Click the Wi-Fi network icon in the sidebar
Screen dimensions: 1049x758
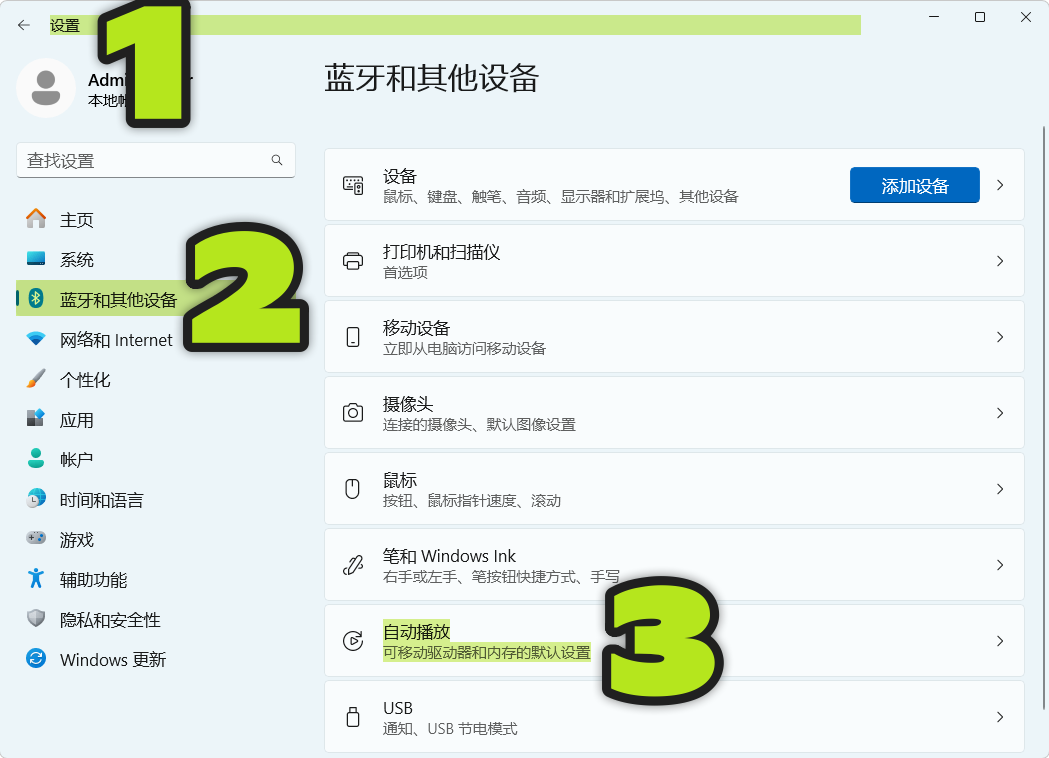36,339
